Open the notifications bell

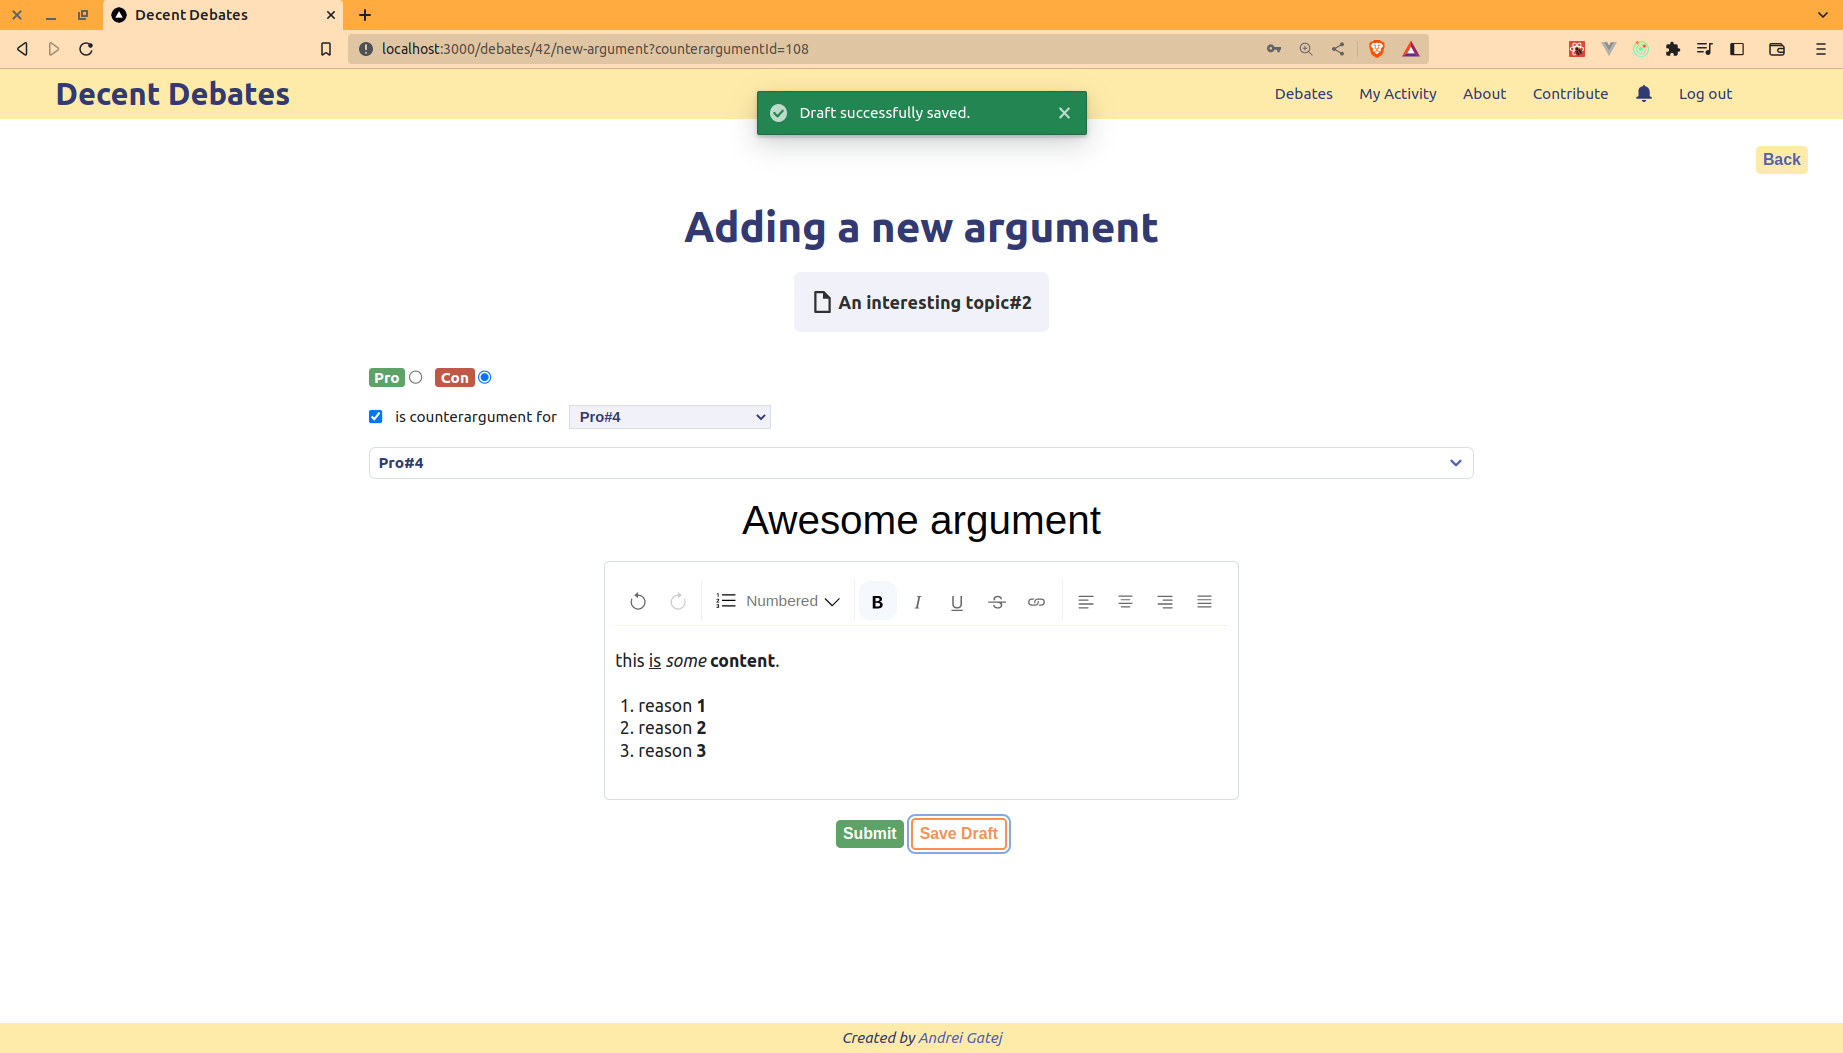point(1643,94)
